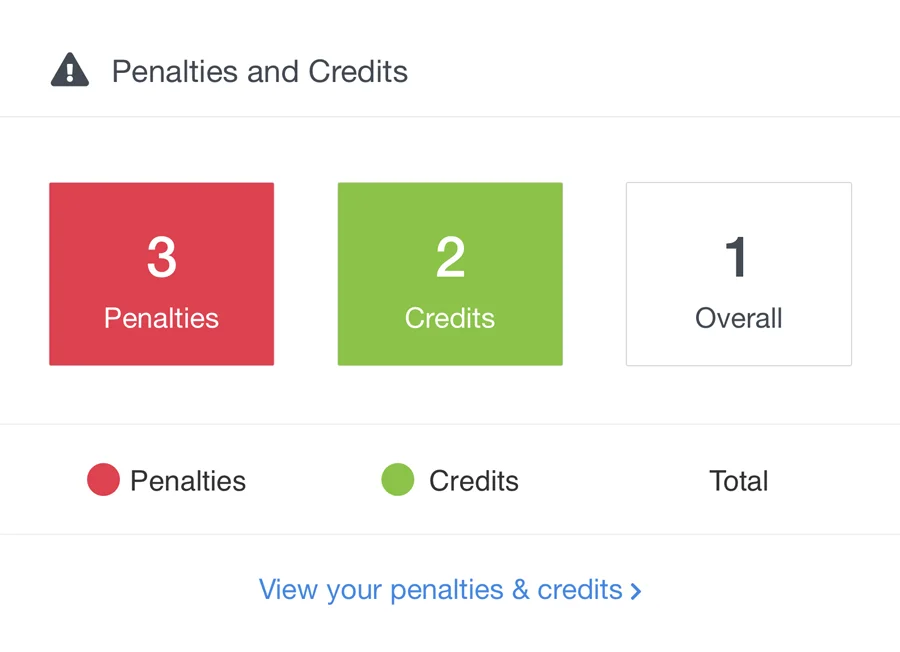Select the Total legend label
This screenshot has height=652, width=900.
738,481
